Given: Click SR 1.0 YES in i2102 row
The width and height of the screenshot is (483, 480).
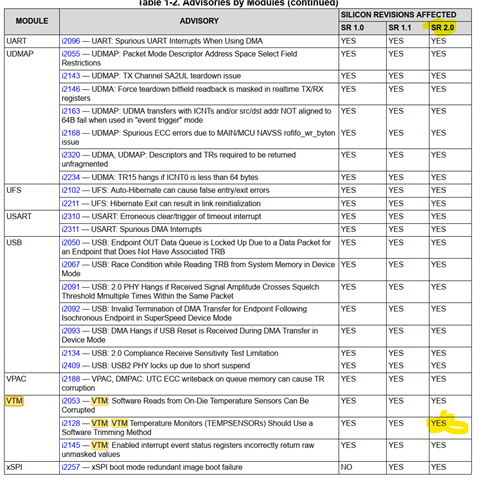Looking at the screenshot, I should tap(348, 190).
